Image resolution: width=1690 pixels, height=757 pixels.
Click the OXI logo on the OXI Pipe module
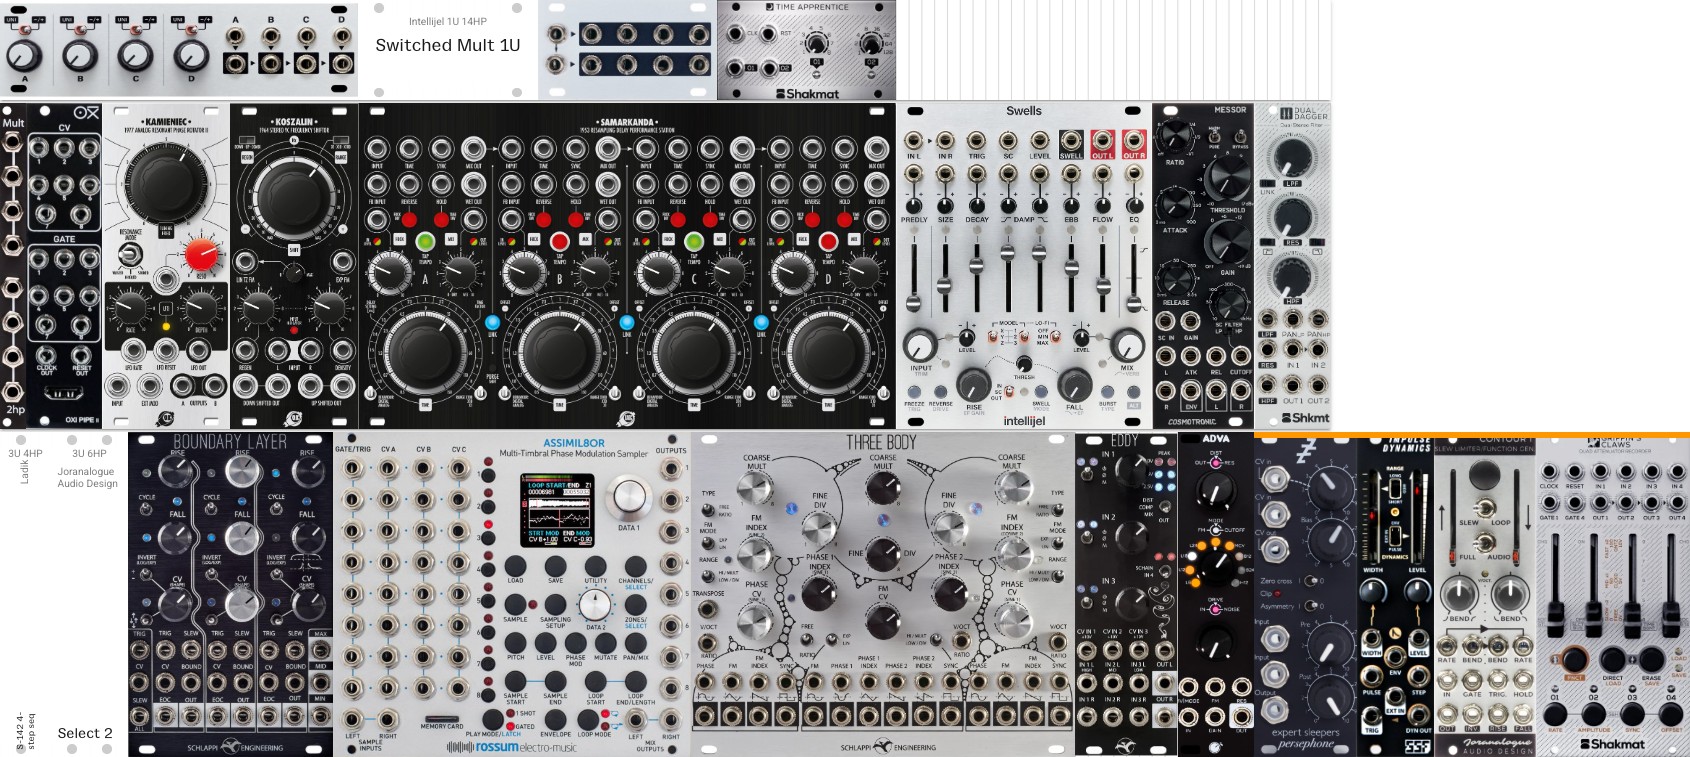pos(87,113)
